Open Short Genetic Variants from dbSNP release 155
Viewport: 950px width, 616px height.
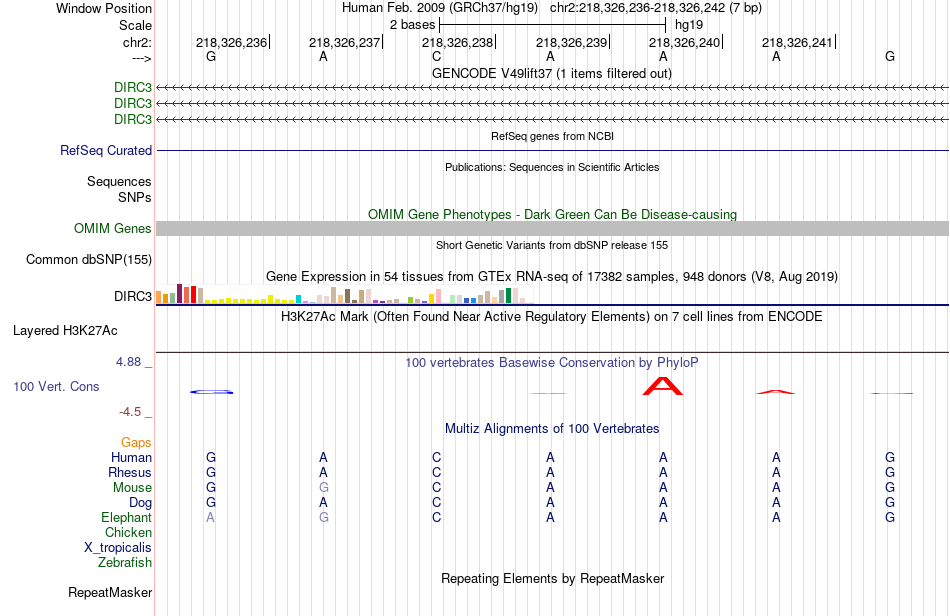552,245
